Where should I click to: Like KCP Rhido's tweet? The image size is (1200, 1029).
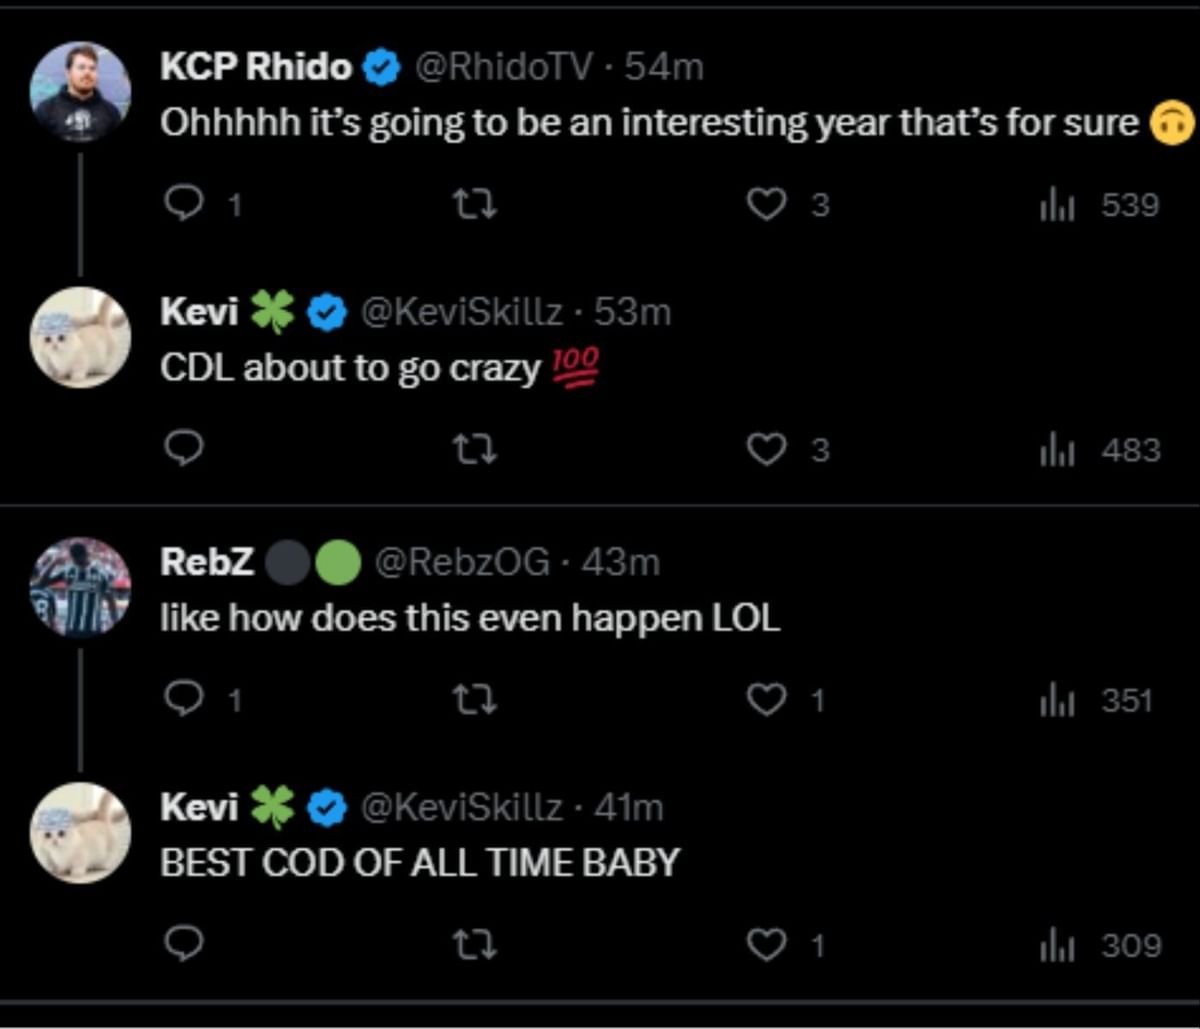pyautogui.click(x=767, y=205)
